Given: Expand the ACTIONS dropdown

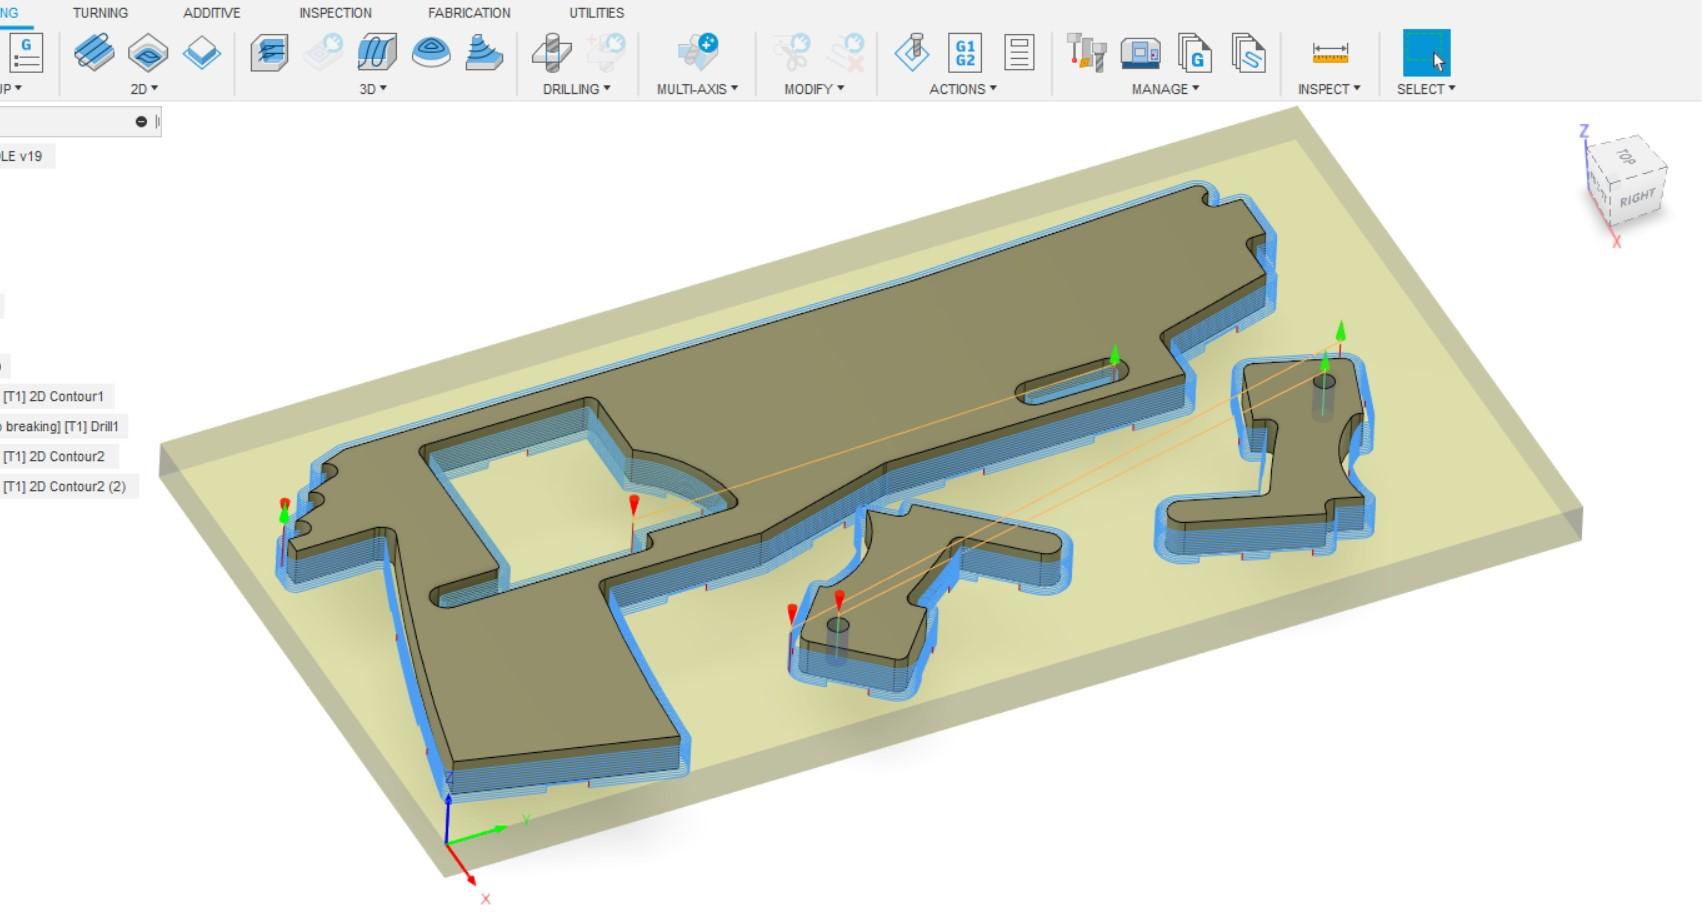Looking at the screenshot, I should [x=963, y=89].
